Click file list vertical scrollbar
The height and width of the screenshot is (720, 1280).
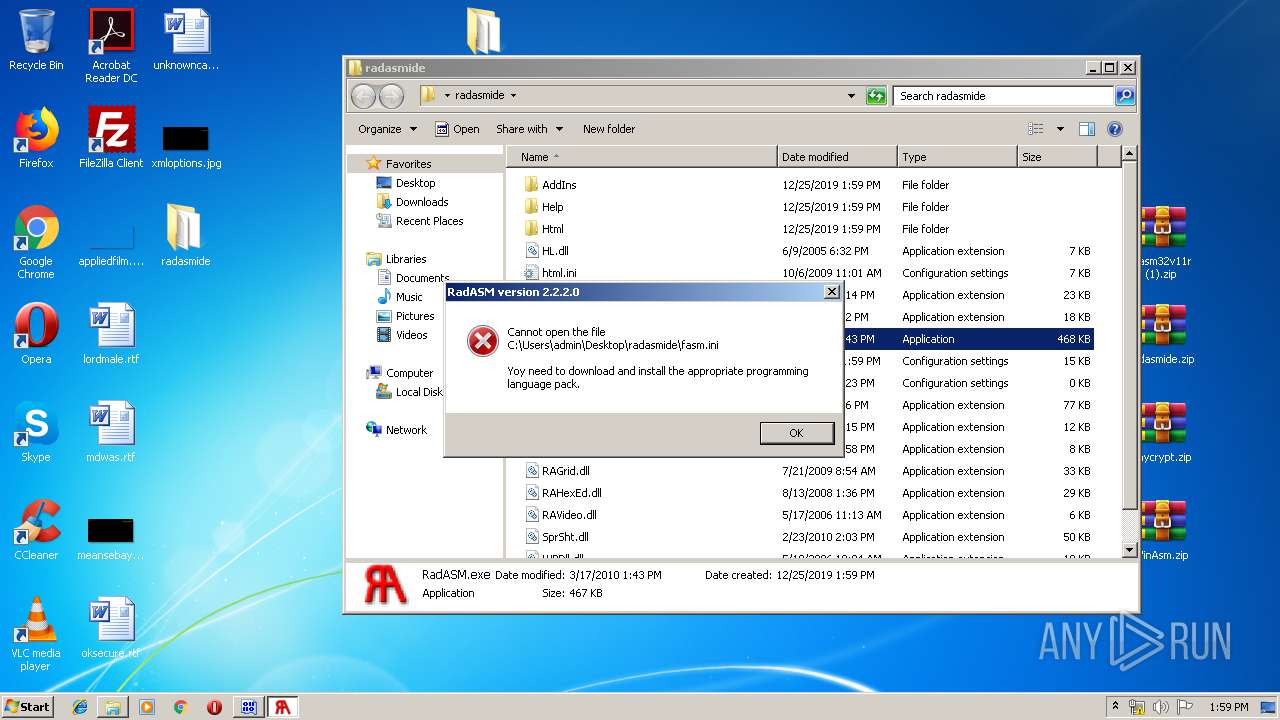tap(1129, 352)
